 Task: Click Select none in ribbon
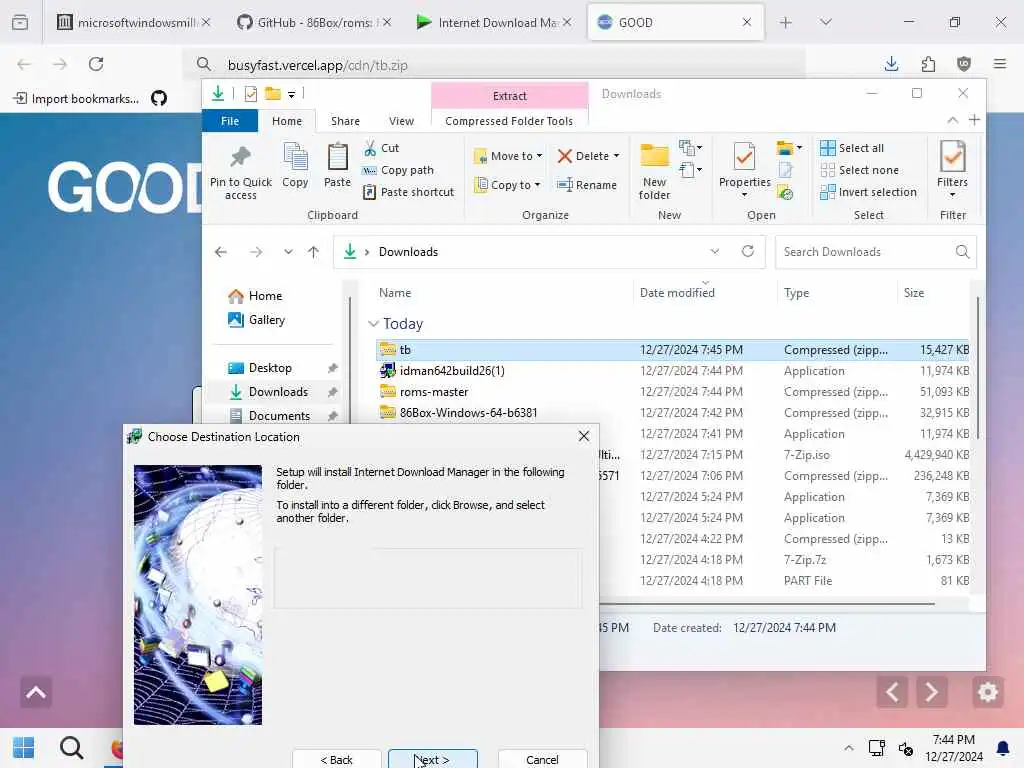pyautogui.click(x=859, y=170)
